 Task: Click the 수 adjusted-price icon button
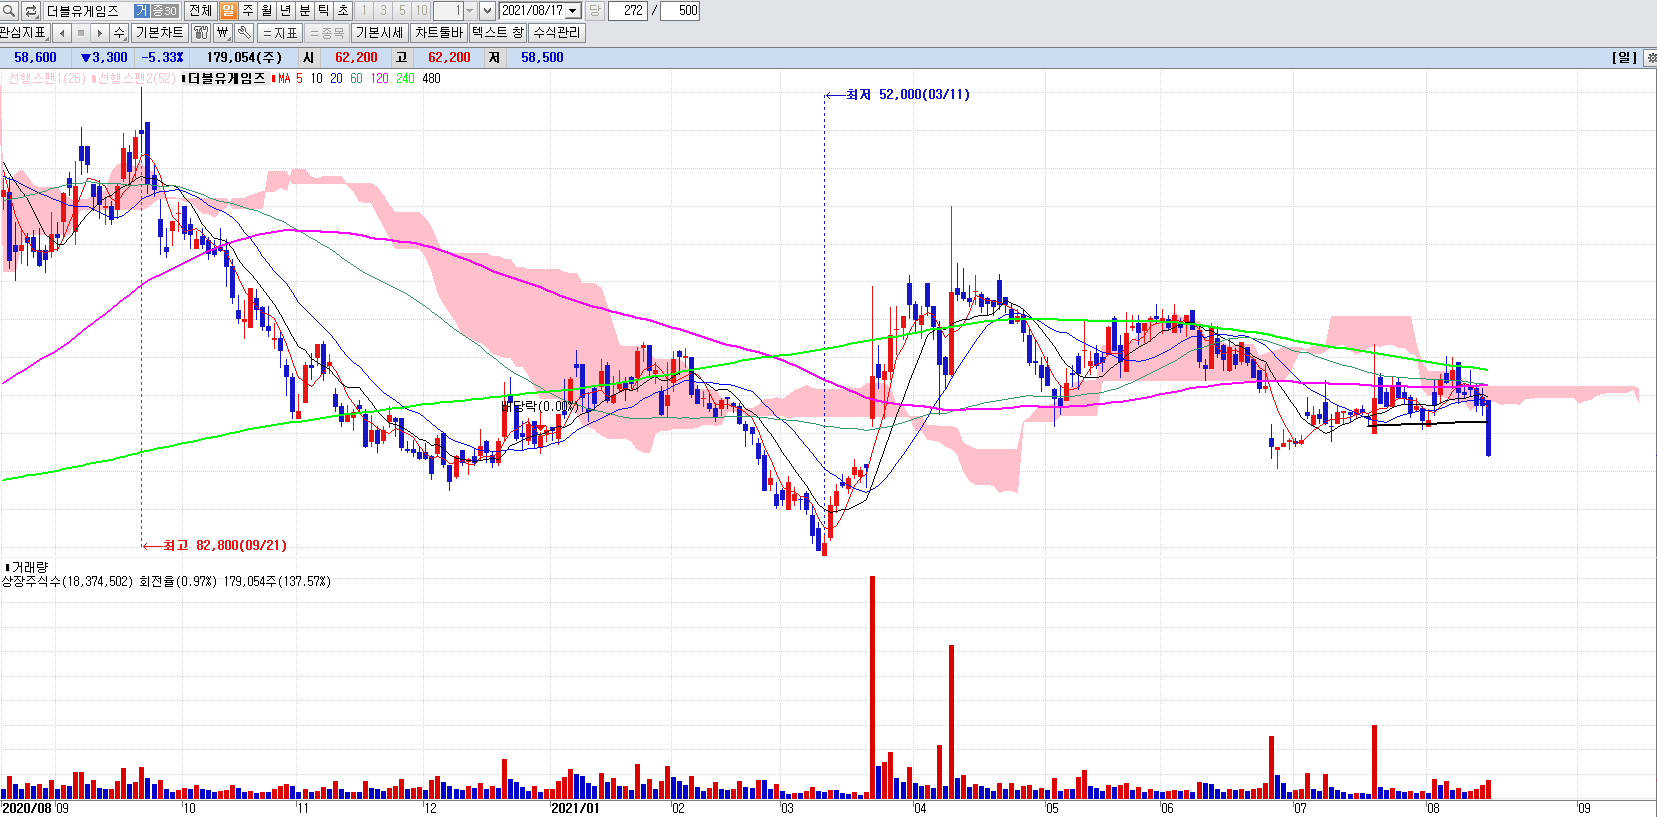119,33
